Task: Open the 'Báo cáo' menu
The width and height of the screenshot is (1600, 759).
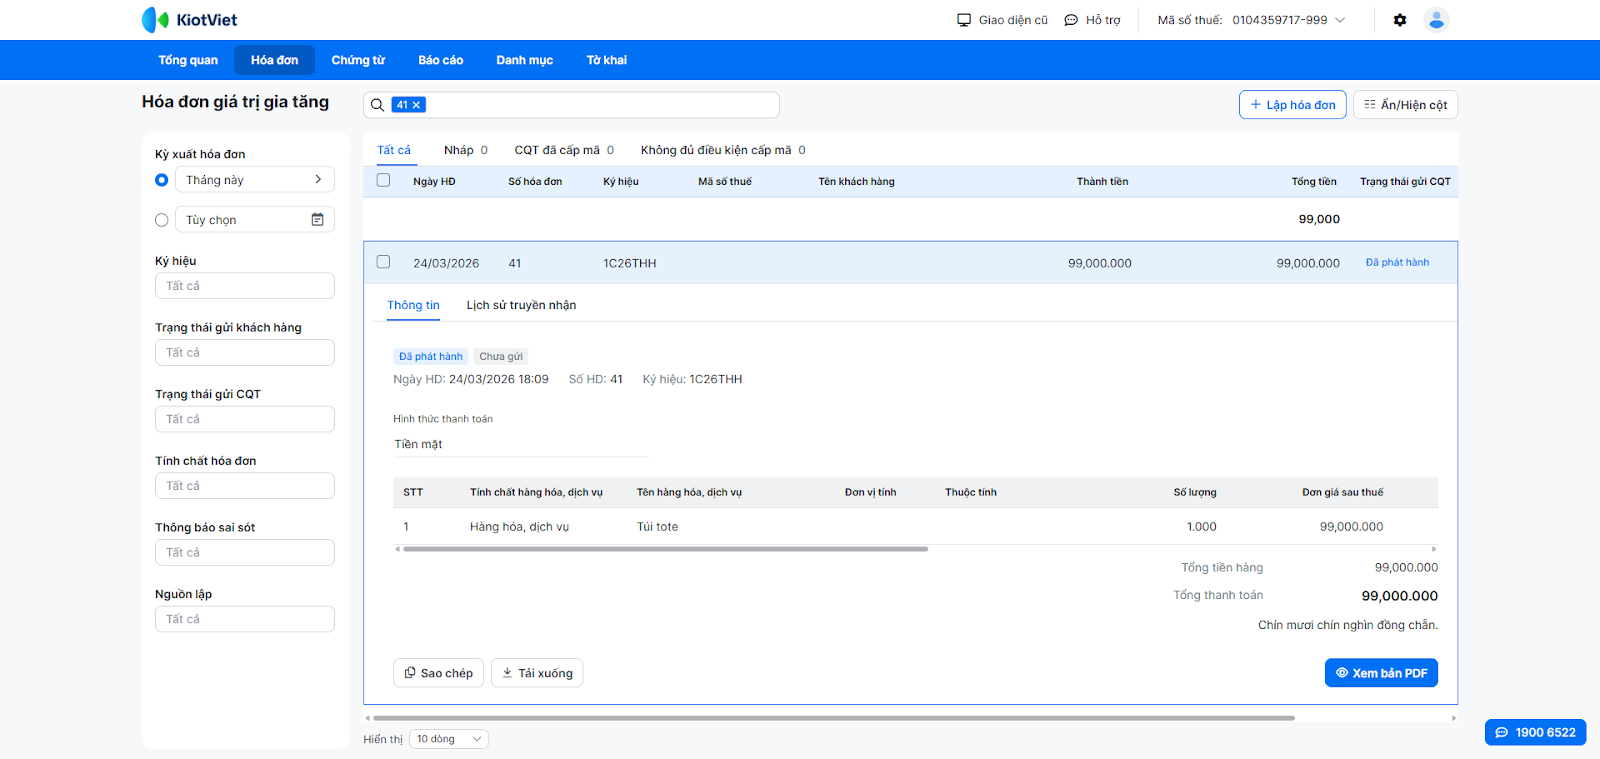Action: click(x=440, y=60)
